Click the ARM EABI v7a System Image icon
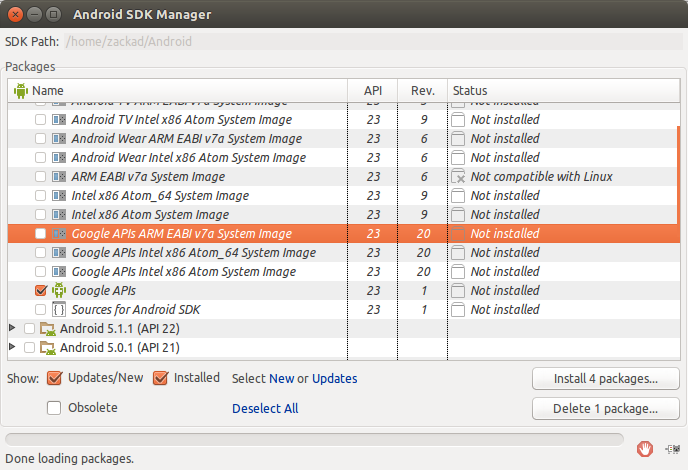 (59, 176)
